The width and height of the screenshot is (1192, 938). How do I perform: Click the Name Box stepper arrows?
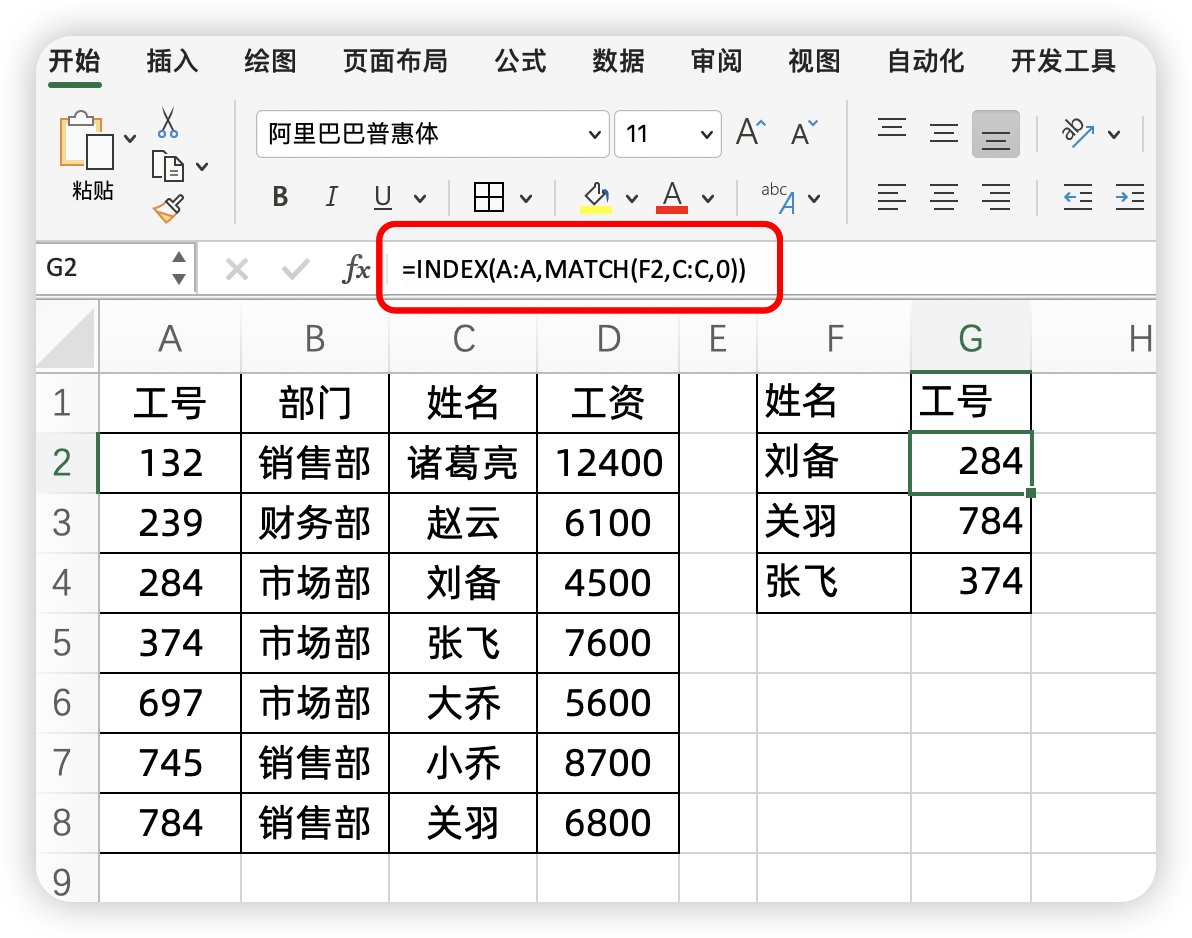pos(179,268)
